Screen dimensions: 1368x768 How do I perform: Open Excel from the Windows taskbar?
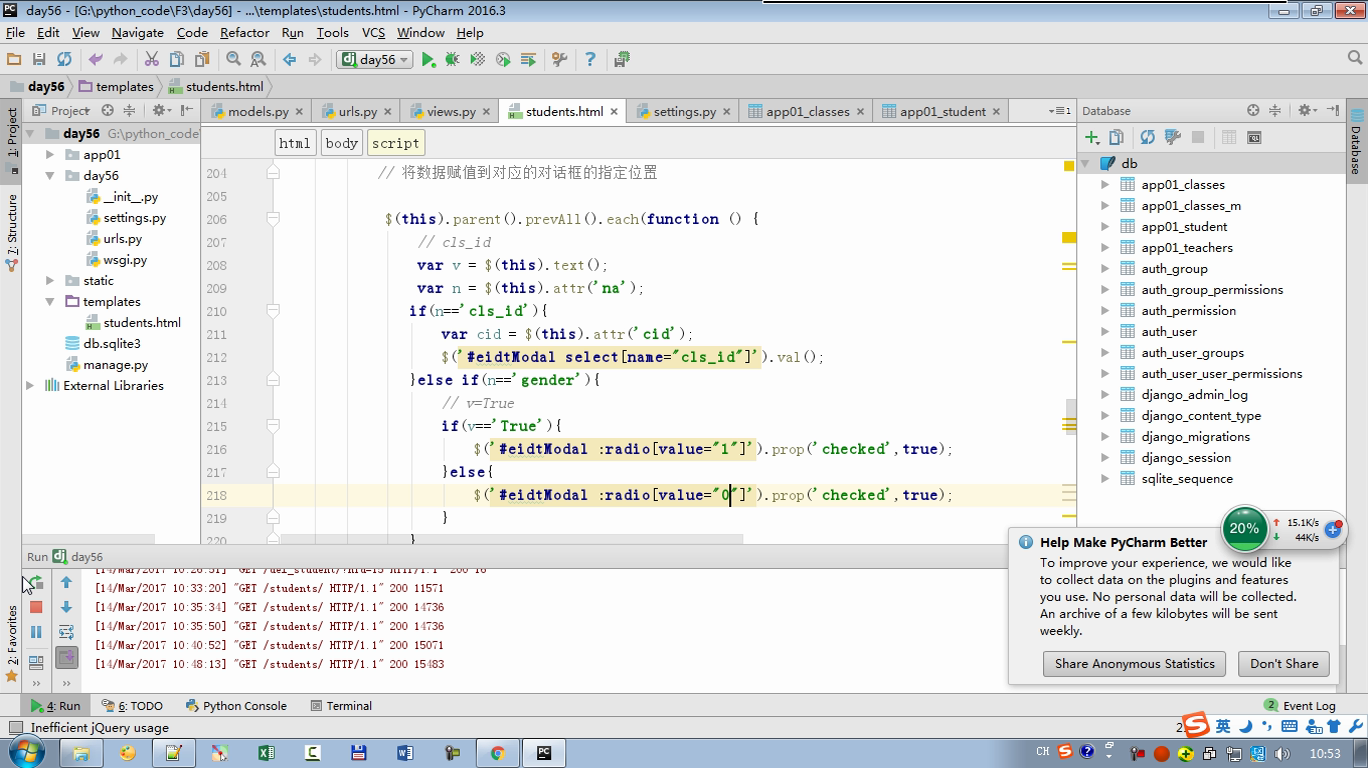coord(266,753)
